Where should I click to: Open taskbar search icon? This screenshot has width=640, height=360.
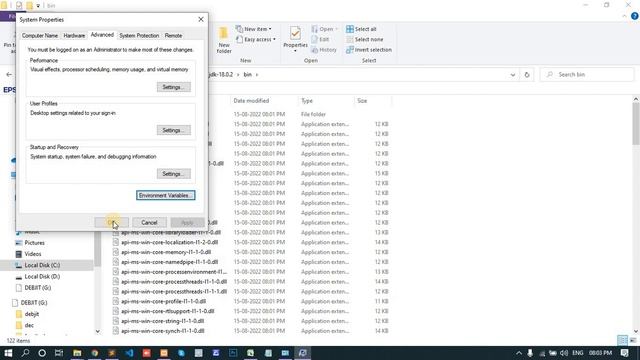[25, 353]
